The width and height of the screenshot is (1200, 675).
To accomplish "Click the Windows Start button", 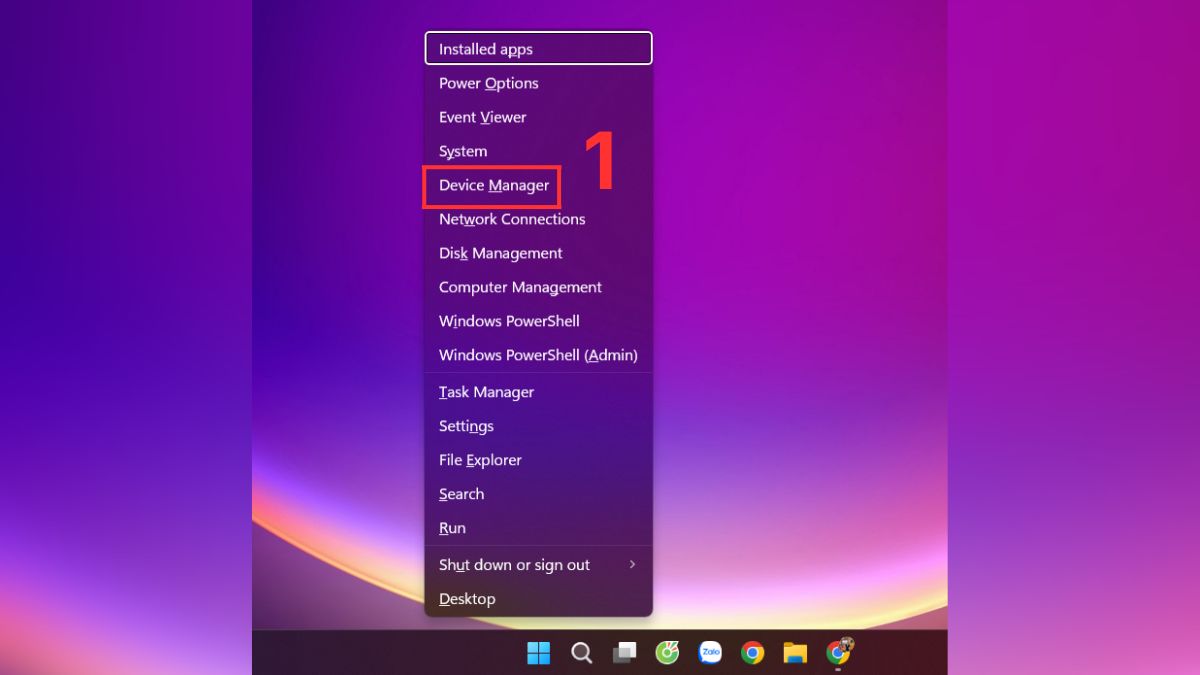I will coord(538,653).
